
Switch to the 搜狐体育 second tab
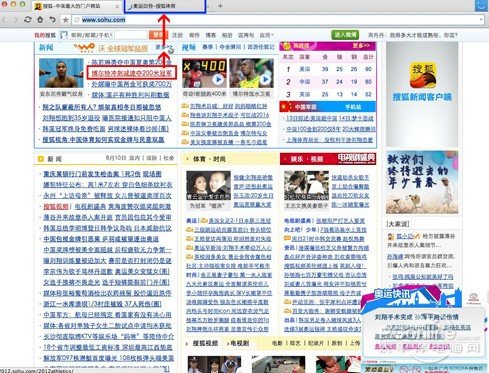click(x=165, y=6)
